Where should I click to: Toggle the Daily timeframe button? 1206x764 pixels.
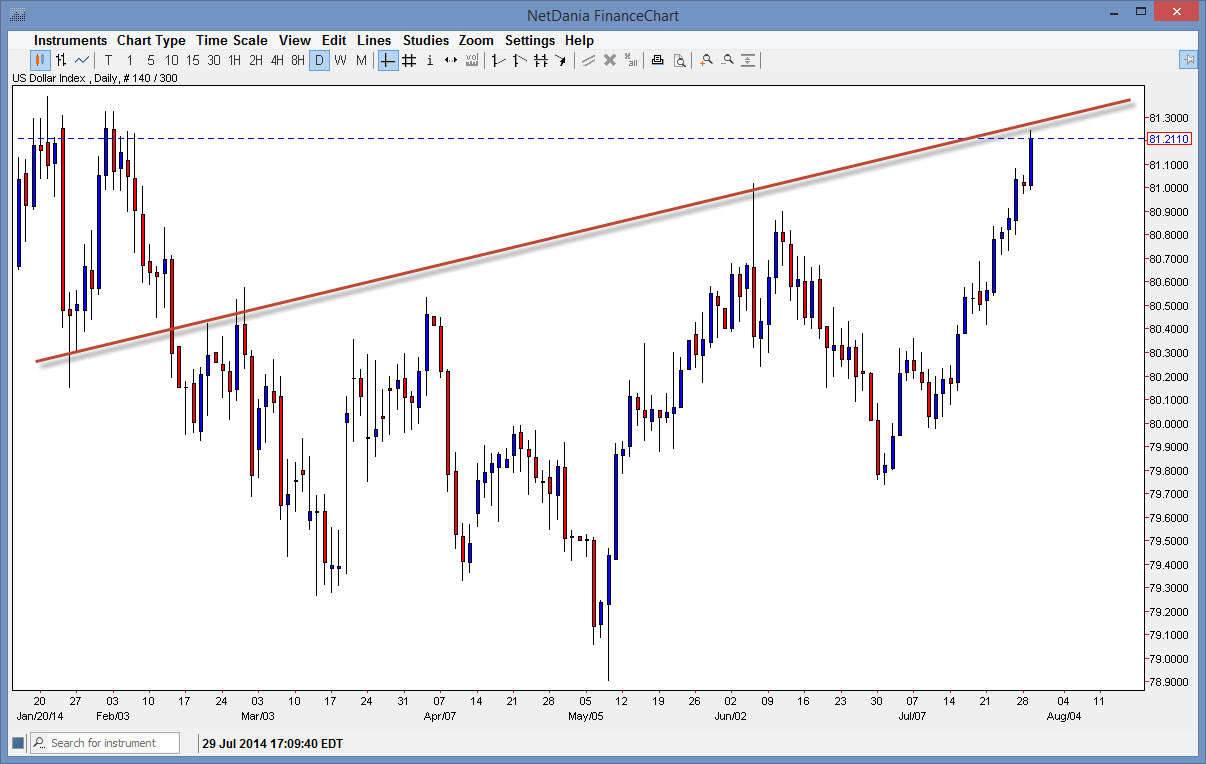coord(319,60)
